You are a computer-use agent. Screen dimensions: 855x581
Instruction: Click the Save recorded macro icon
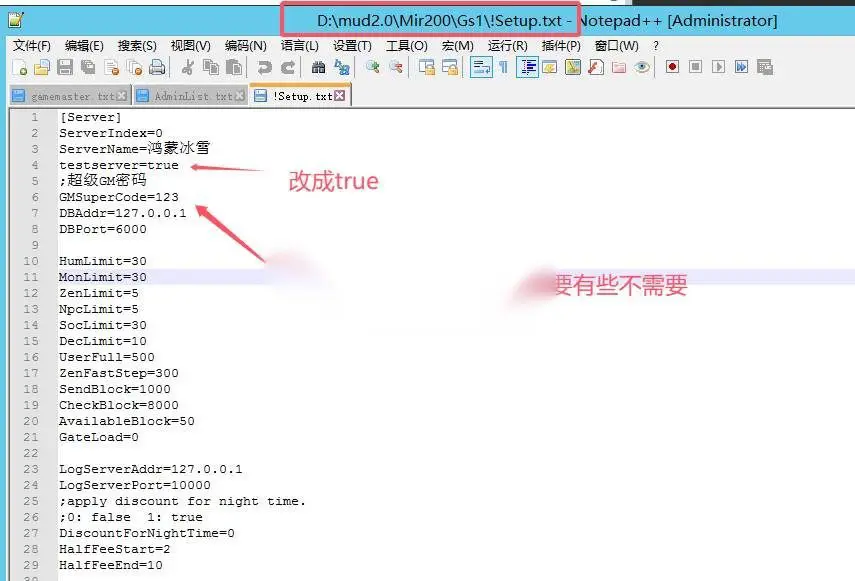coord(765,68)
